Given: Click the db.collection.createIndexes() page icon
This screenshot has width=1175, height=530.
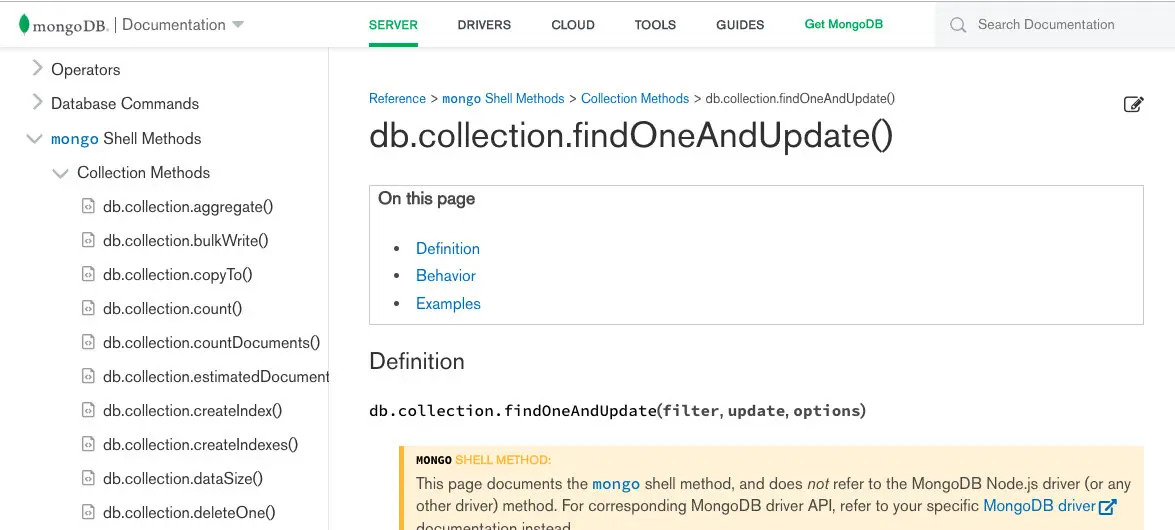Looking at the screenshot, I should pyautogui.click(x=88, y=444).
